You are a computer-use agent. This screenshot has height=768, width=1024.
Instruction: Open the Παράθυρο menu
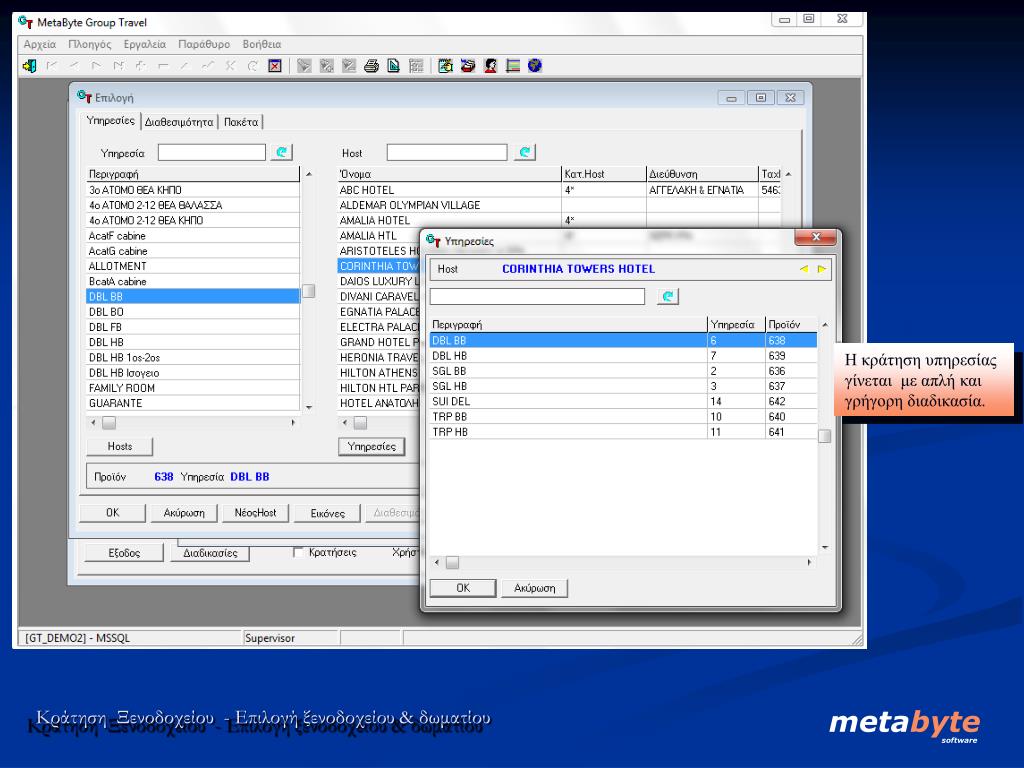tap(204, 44)
